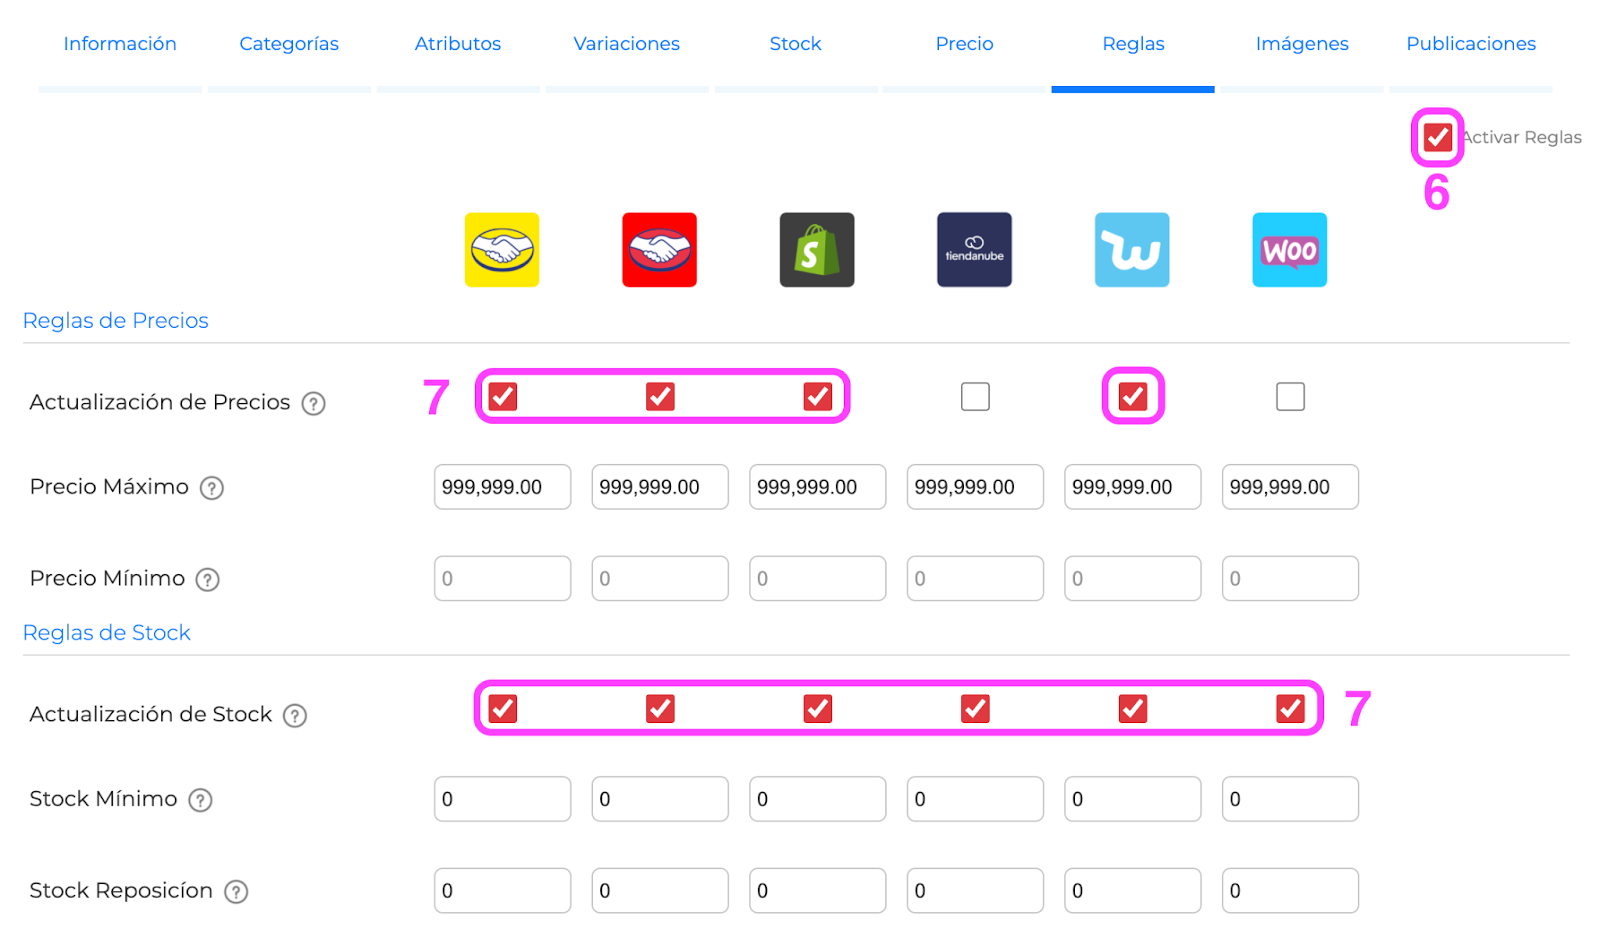Focus Precio Mínimo field under MercadoLibre
Screen dimensions: 1600x941
(502, 579)
